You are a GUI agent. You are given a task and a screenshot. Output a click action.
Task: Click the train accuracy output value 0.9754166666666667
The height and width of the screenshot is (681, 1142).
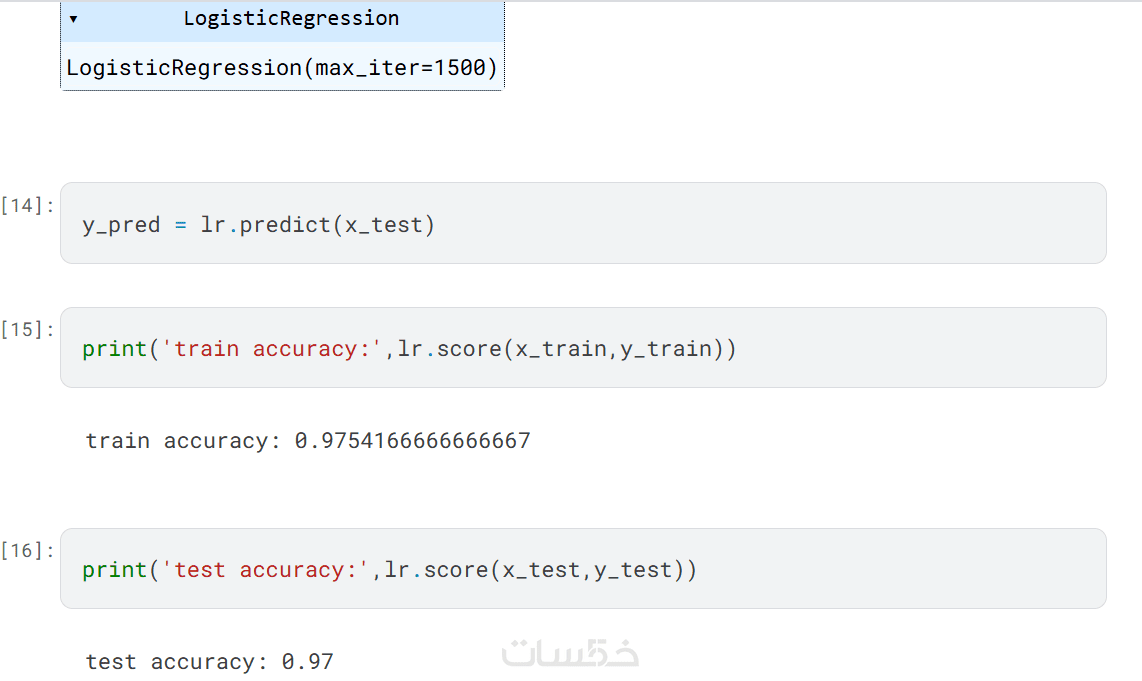pos(412,441)
